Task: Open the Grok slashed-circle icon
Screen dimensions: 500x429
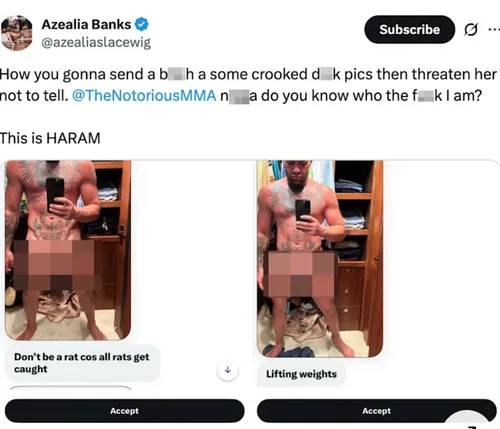Action: pos(471,30)
